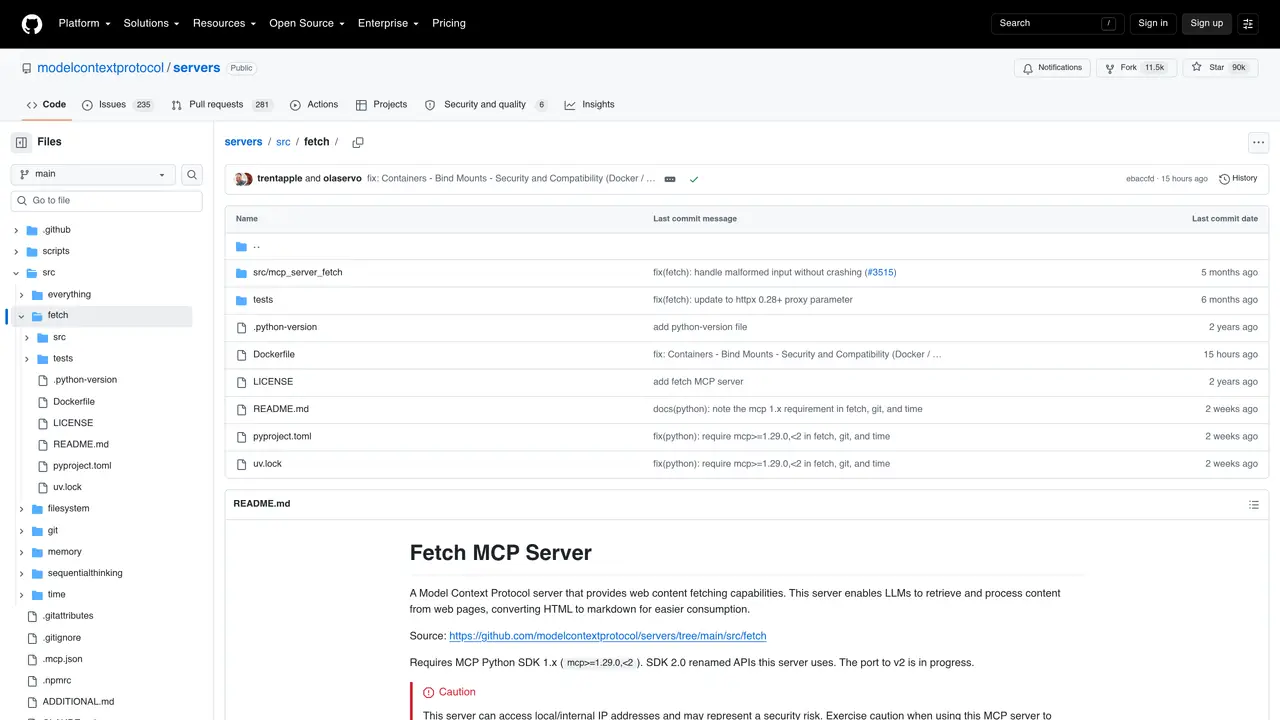This screenshot has width=1280, height=720.
Task: Click the repository icon beside modelcontextprotocol
Action: point(27,68)
